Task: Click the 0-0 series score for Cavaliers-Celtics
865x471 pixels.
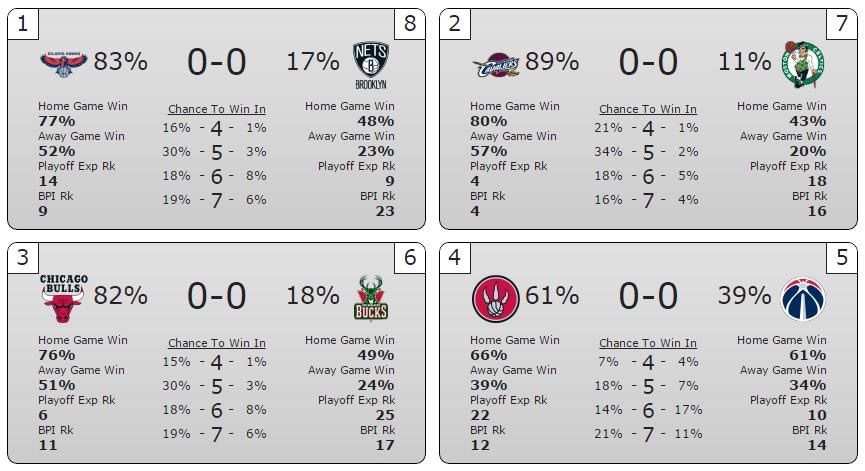Action: tap(648, 62)
